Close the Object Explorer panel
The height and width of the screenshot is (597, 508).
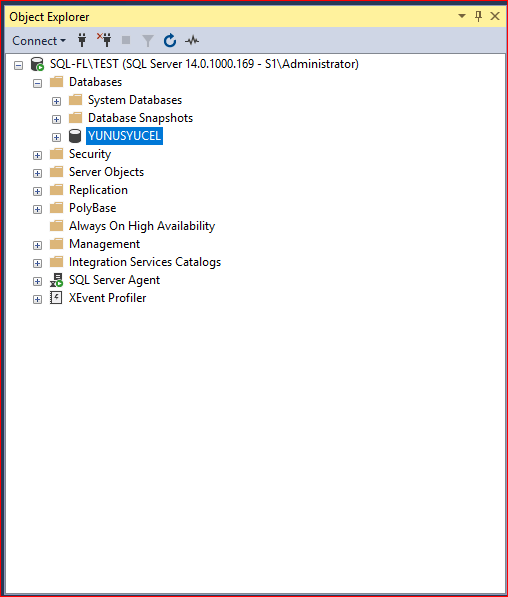coord(495,16)
